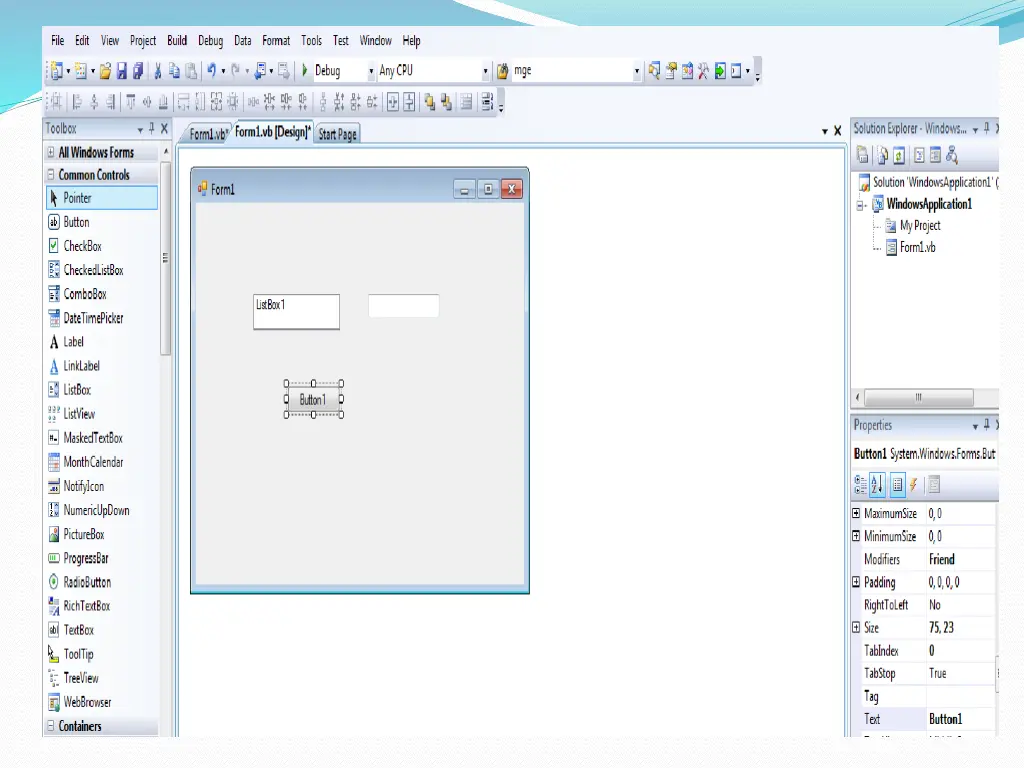
Task: Open Solution Explorer Properties icon
Action: (x=863, y=155)
